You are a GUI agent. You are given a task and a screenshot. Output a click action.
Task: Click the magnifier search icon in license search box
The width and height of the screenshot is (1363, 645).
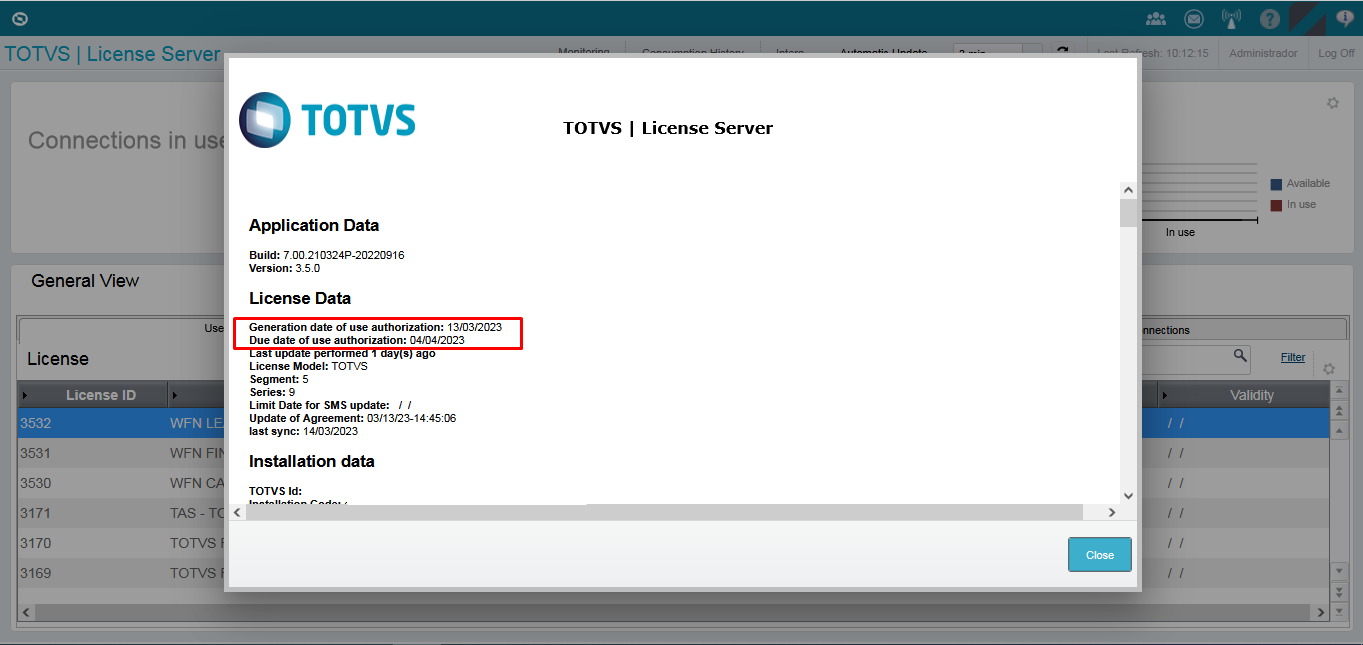(1240, 356)
